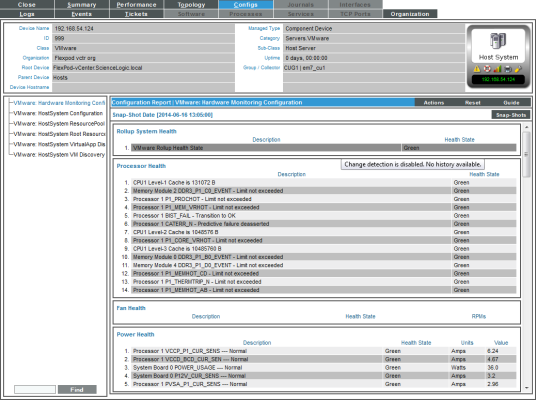Click the scroll-down arrow of the report

[527, 388]
